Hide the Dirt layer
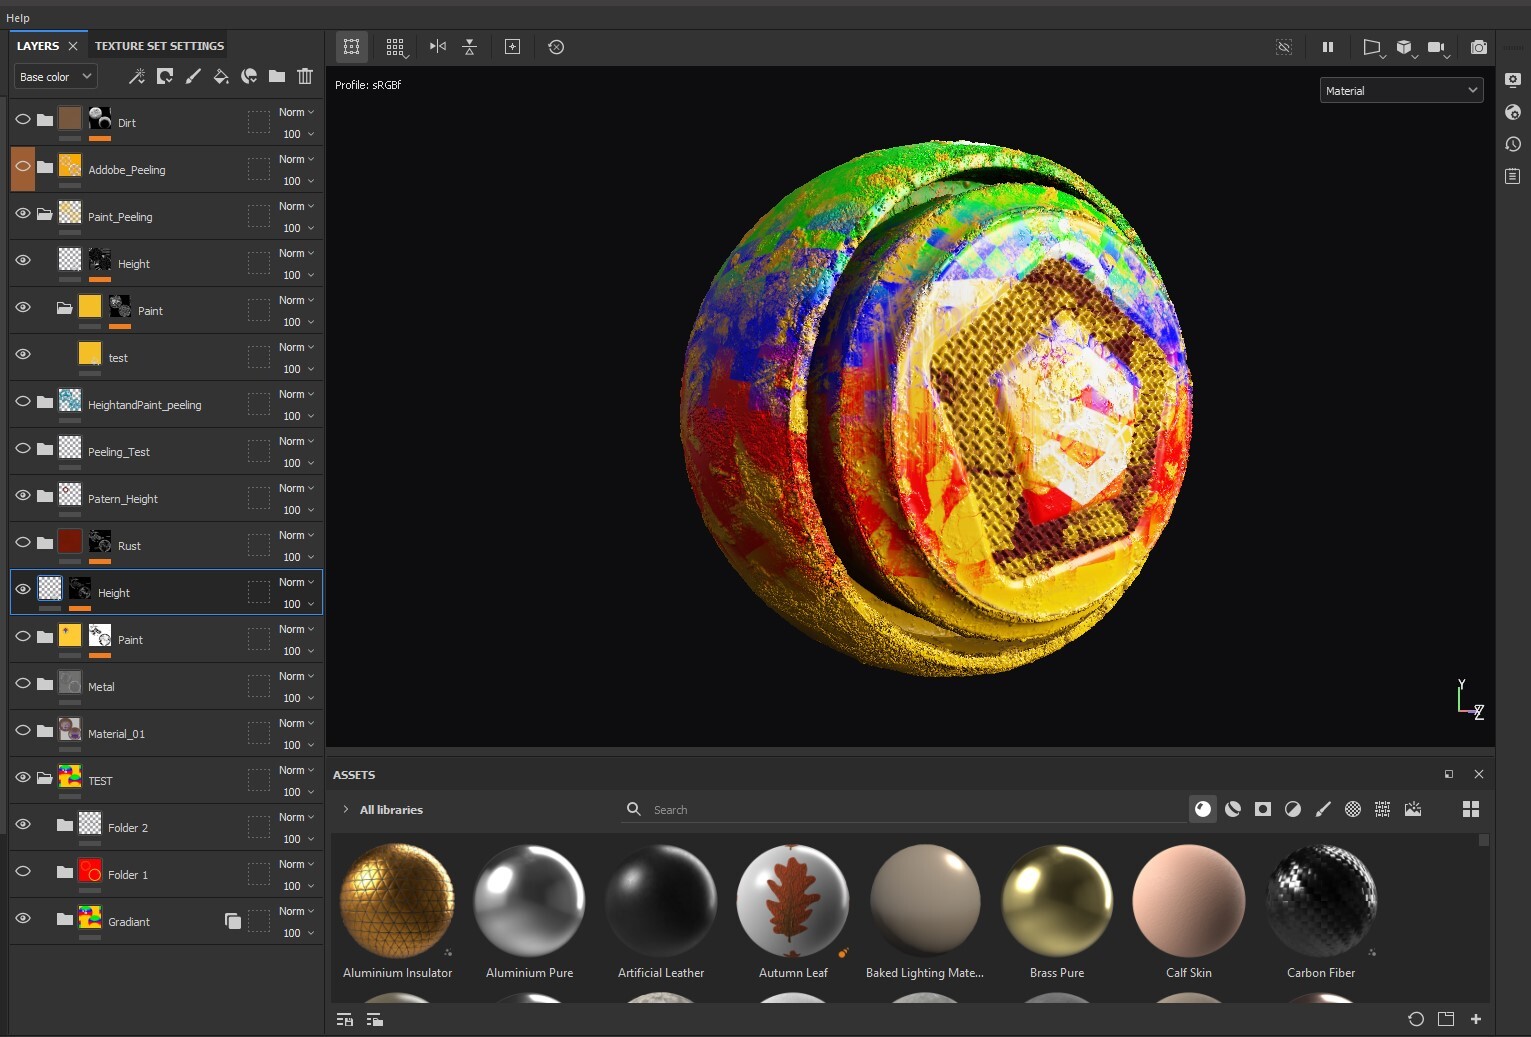Image resolution: width=1531 pixels, height=1037 pixels. tap(23, 119)
